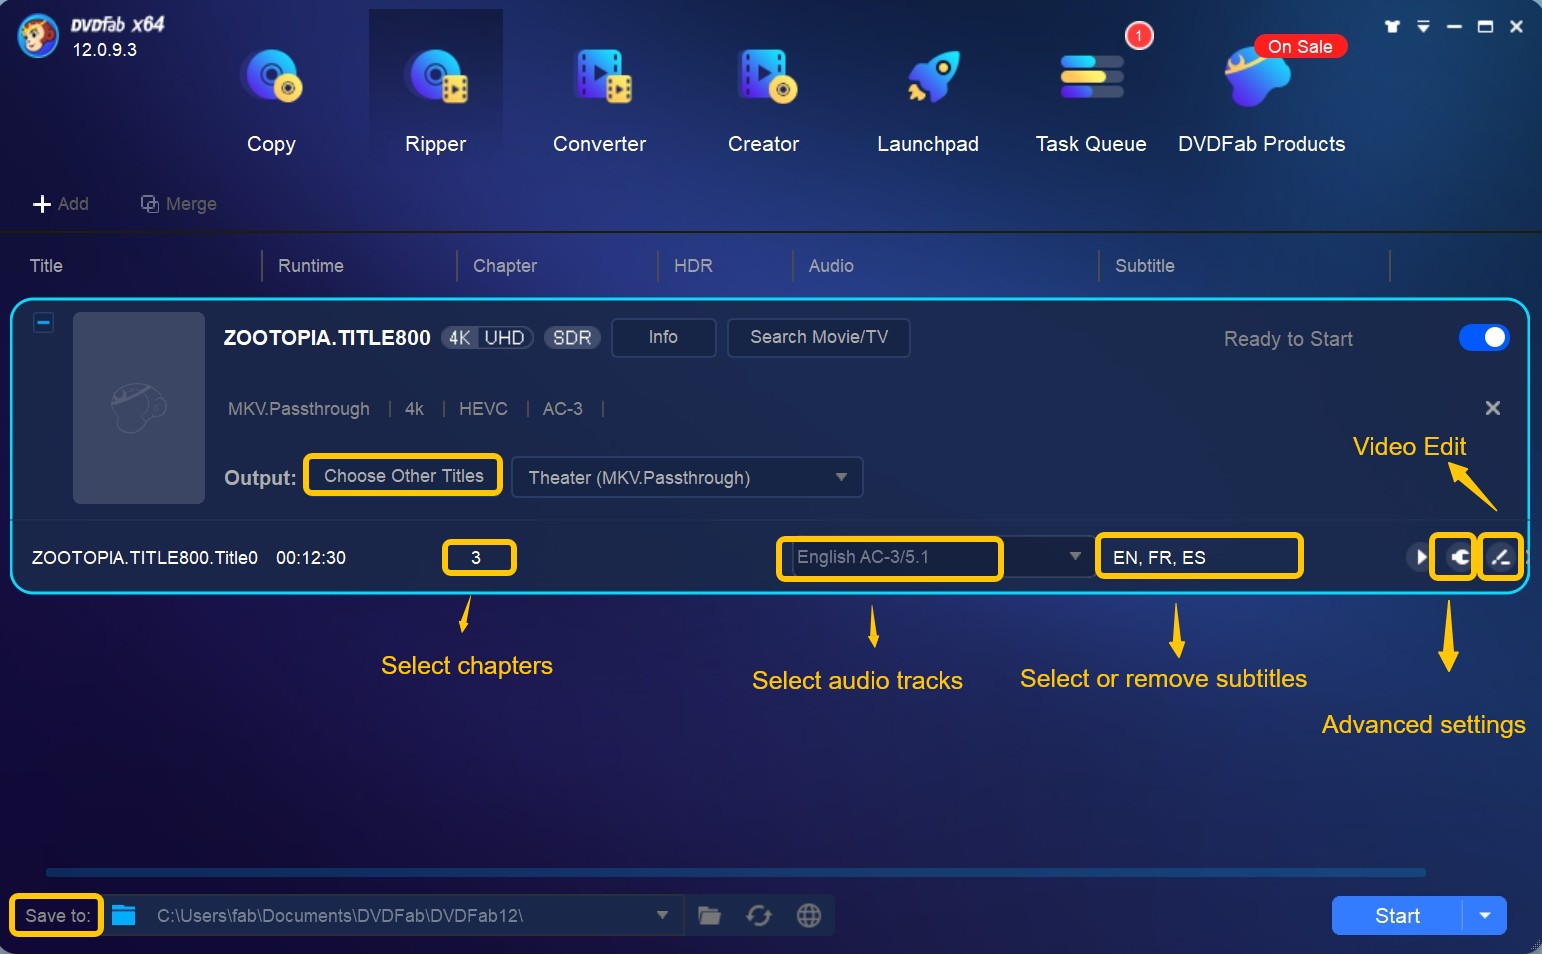
Task: Open the Copy module
Action: [271, 100]
